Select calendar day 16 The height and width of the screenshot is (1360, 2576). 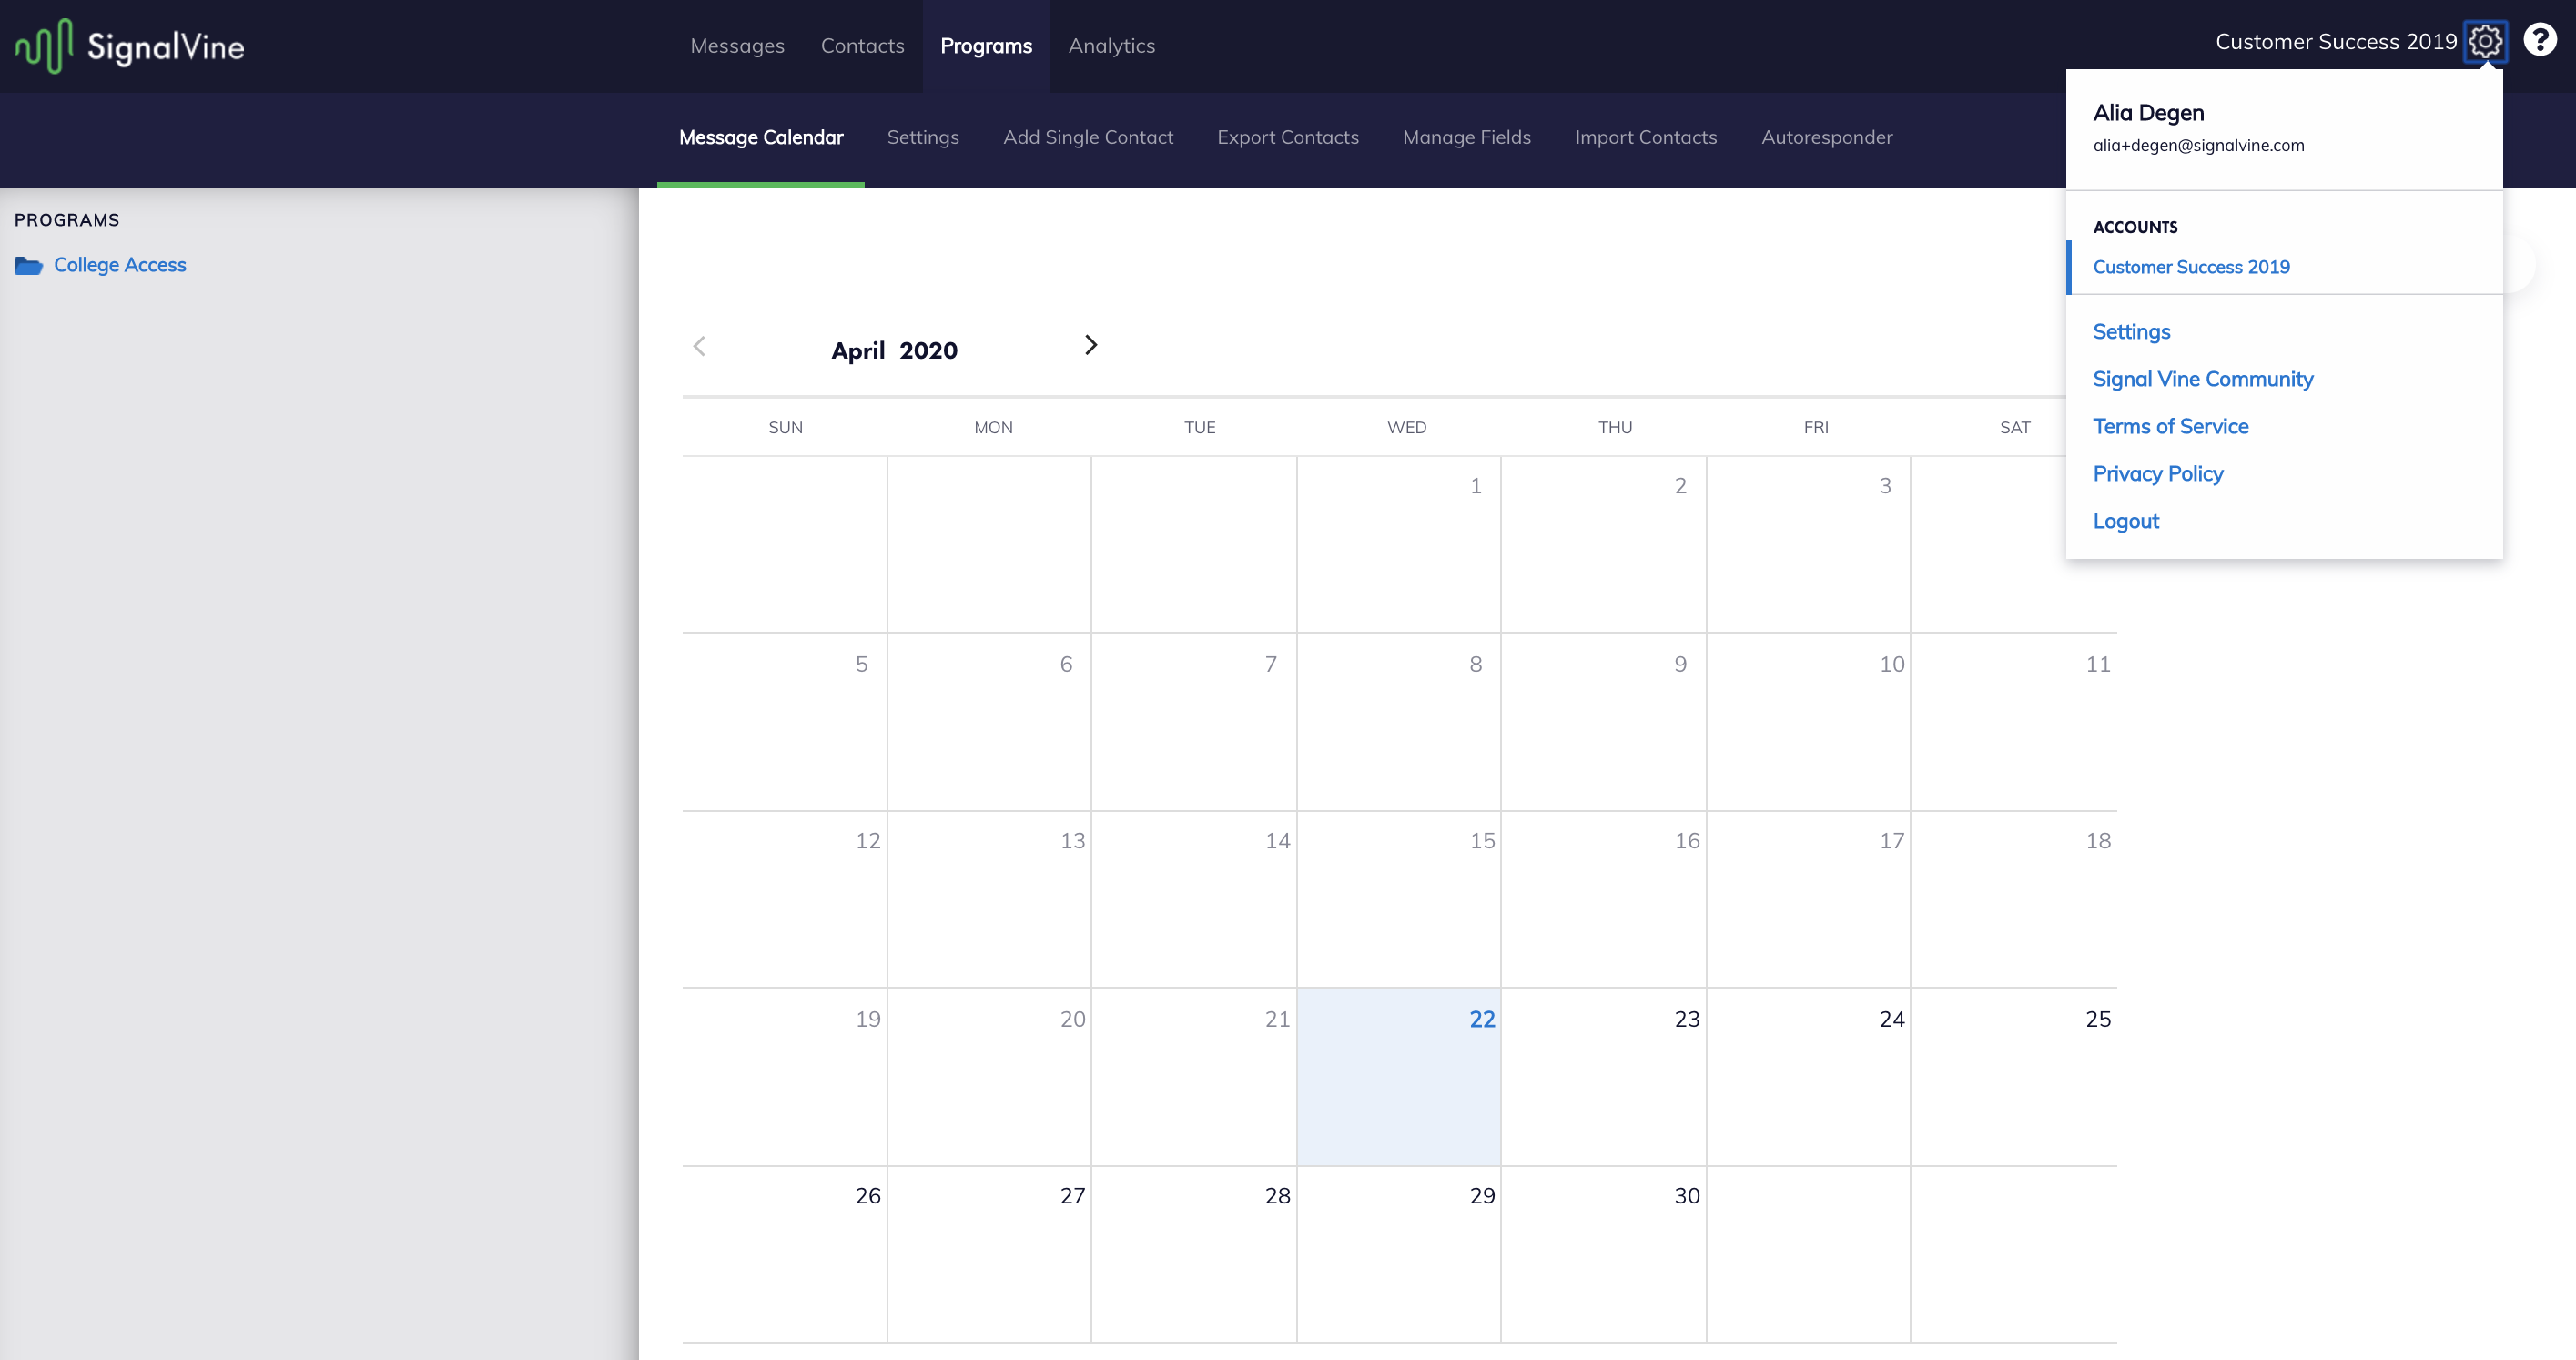pos(1604,899)
